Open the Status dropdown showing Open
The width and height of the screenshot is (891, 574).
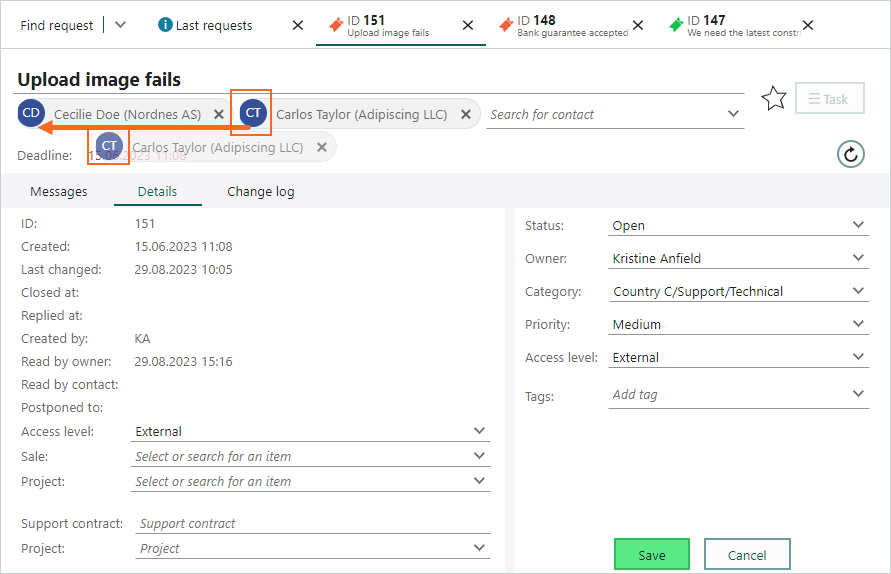click(x=739, y=225)
